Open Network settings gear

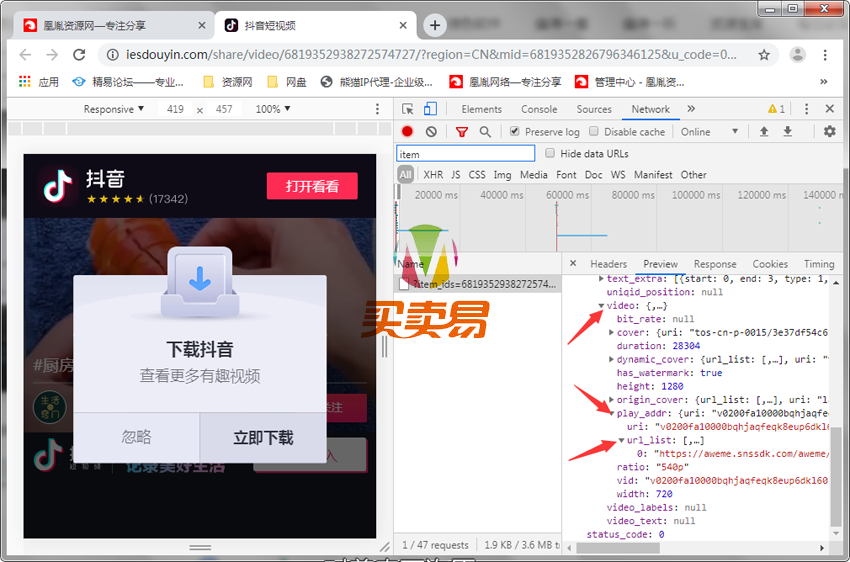click(x=829, y=131)
